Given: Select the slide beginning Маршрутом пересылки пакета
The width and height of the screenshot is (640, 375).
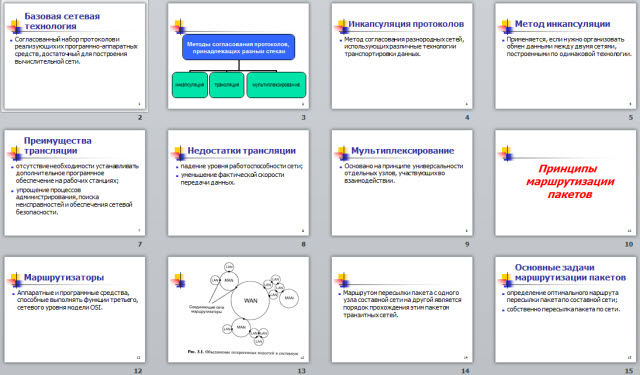Looking at the screenshot, I should click(402, 309).
